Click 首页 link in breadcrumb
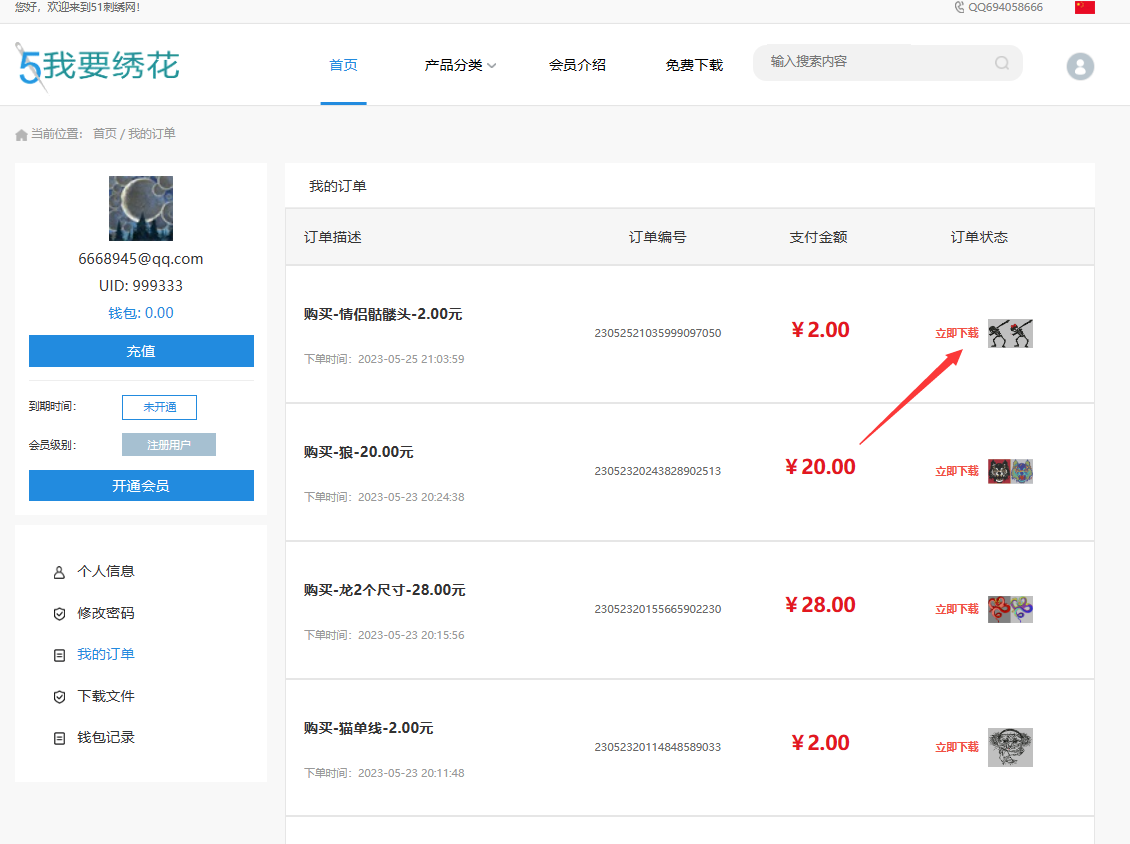Screen dimensions: 1130x844 pos(104,134)
